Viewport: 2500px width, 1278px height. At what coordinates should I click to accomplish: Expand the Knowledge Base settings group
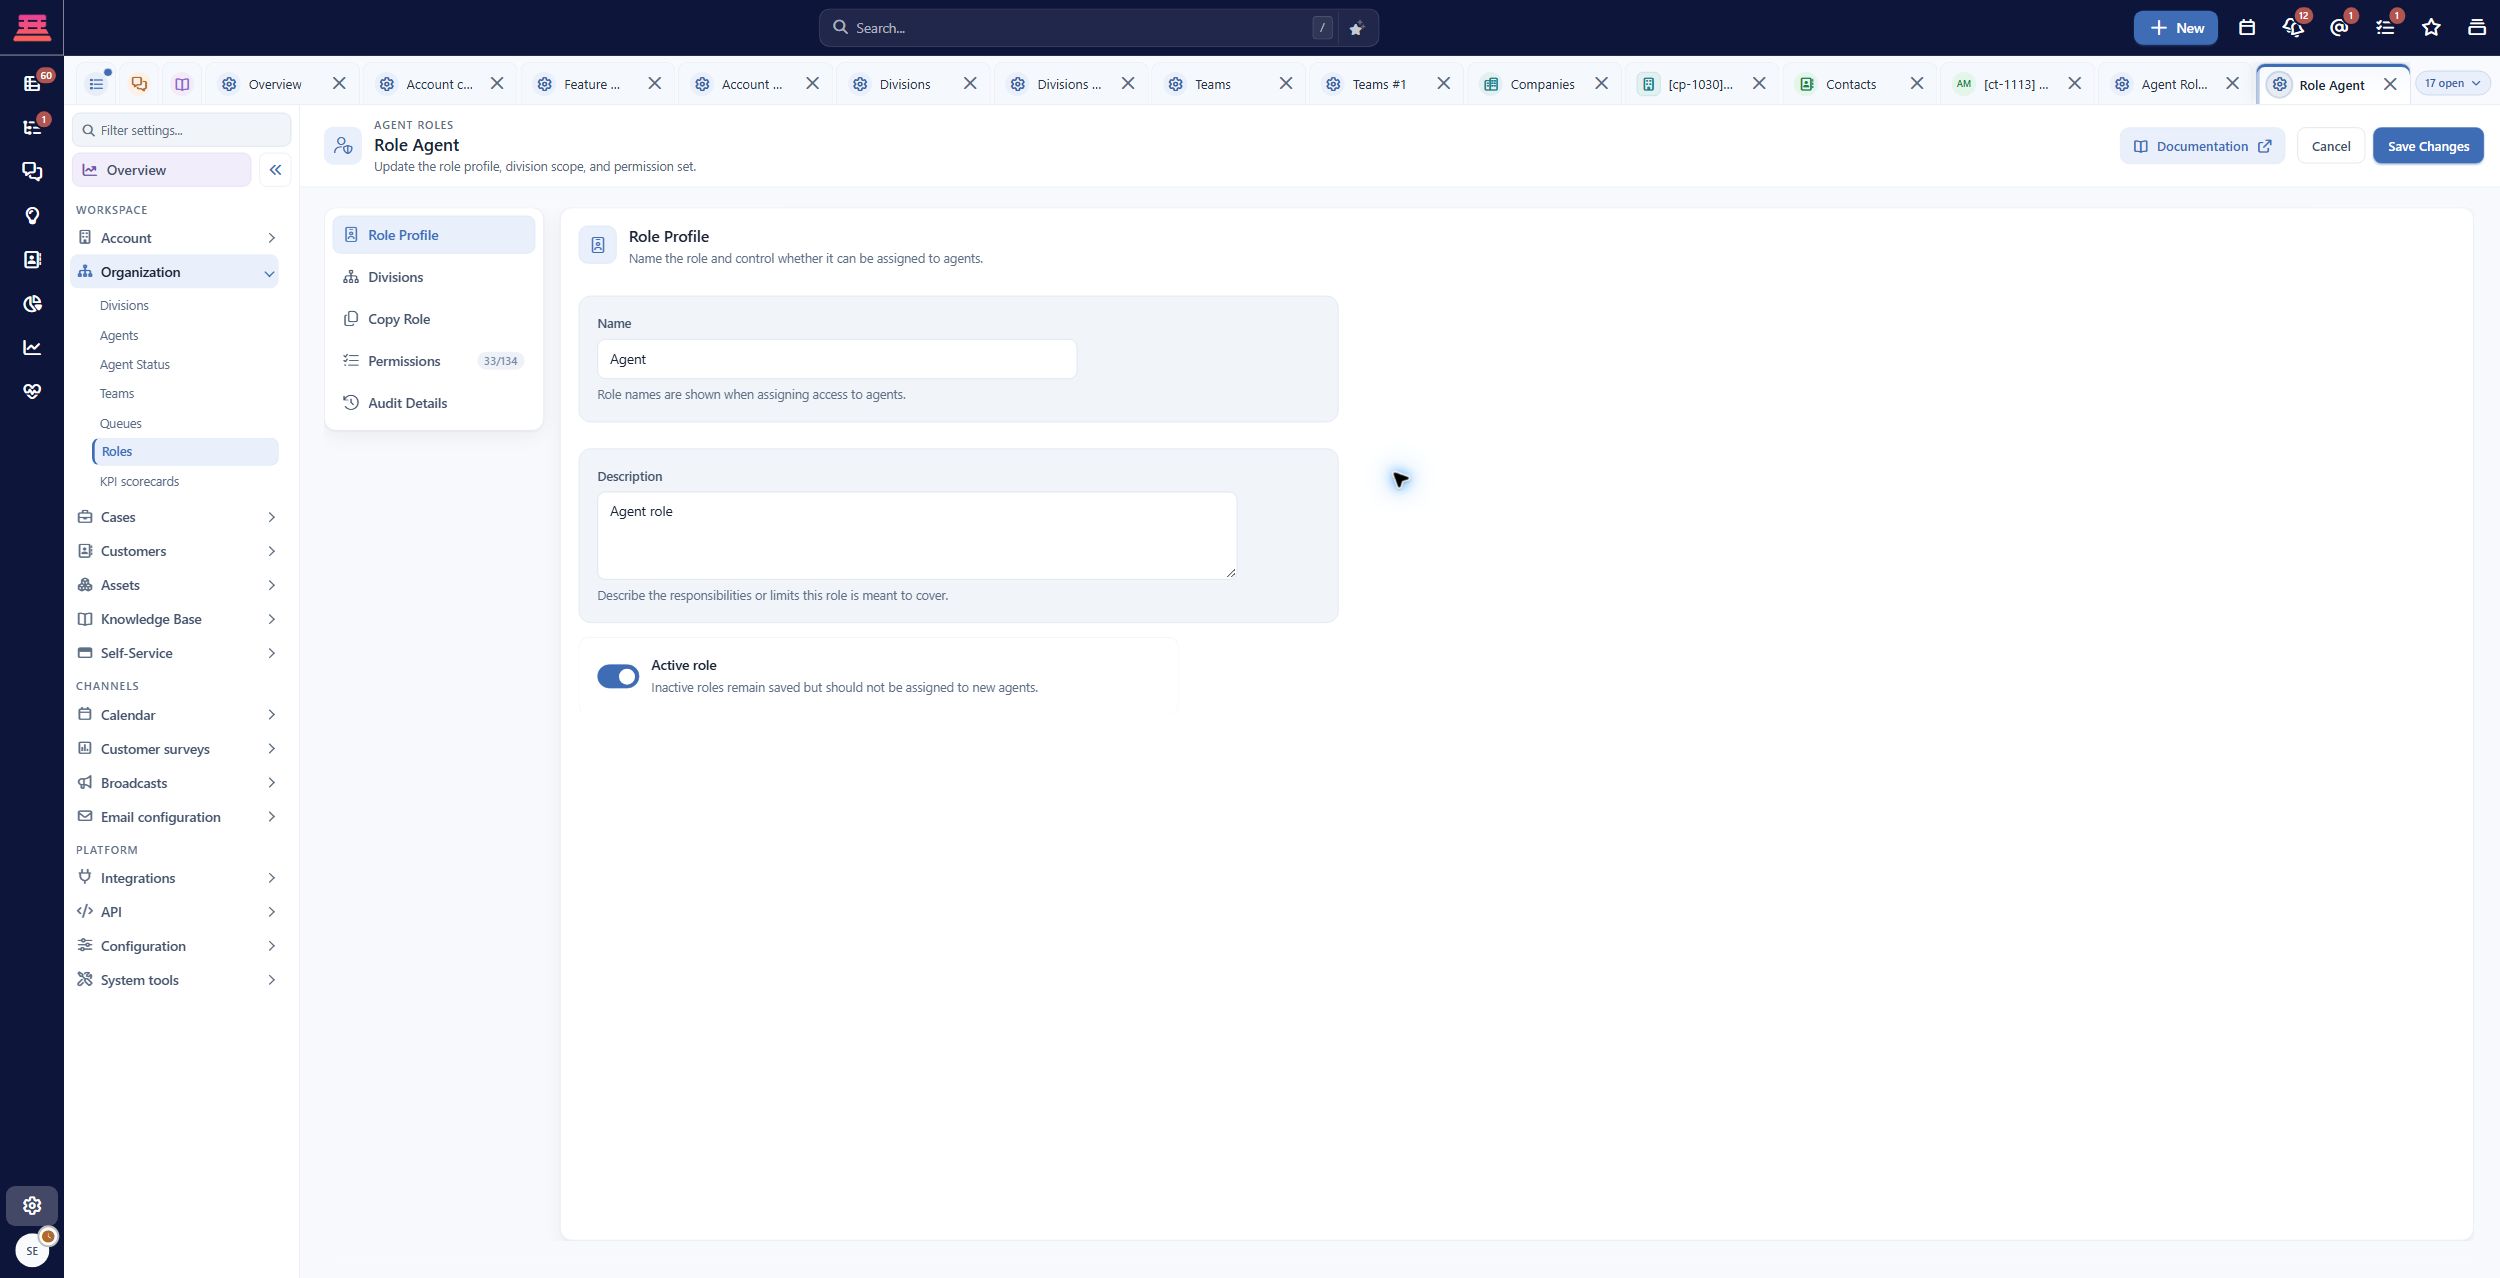(x=175, y=619)
